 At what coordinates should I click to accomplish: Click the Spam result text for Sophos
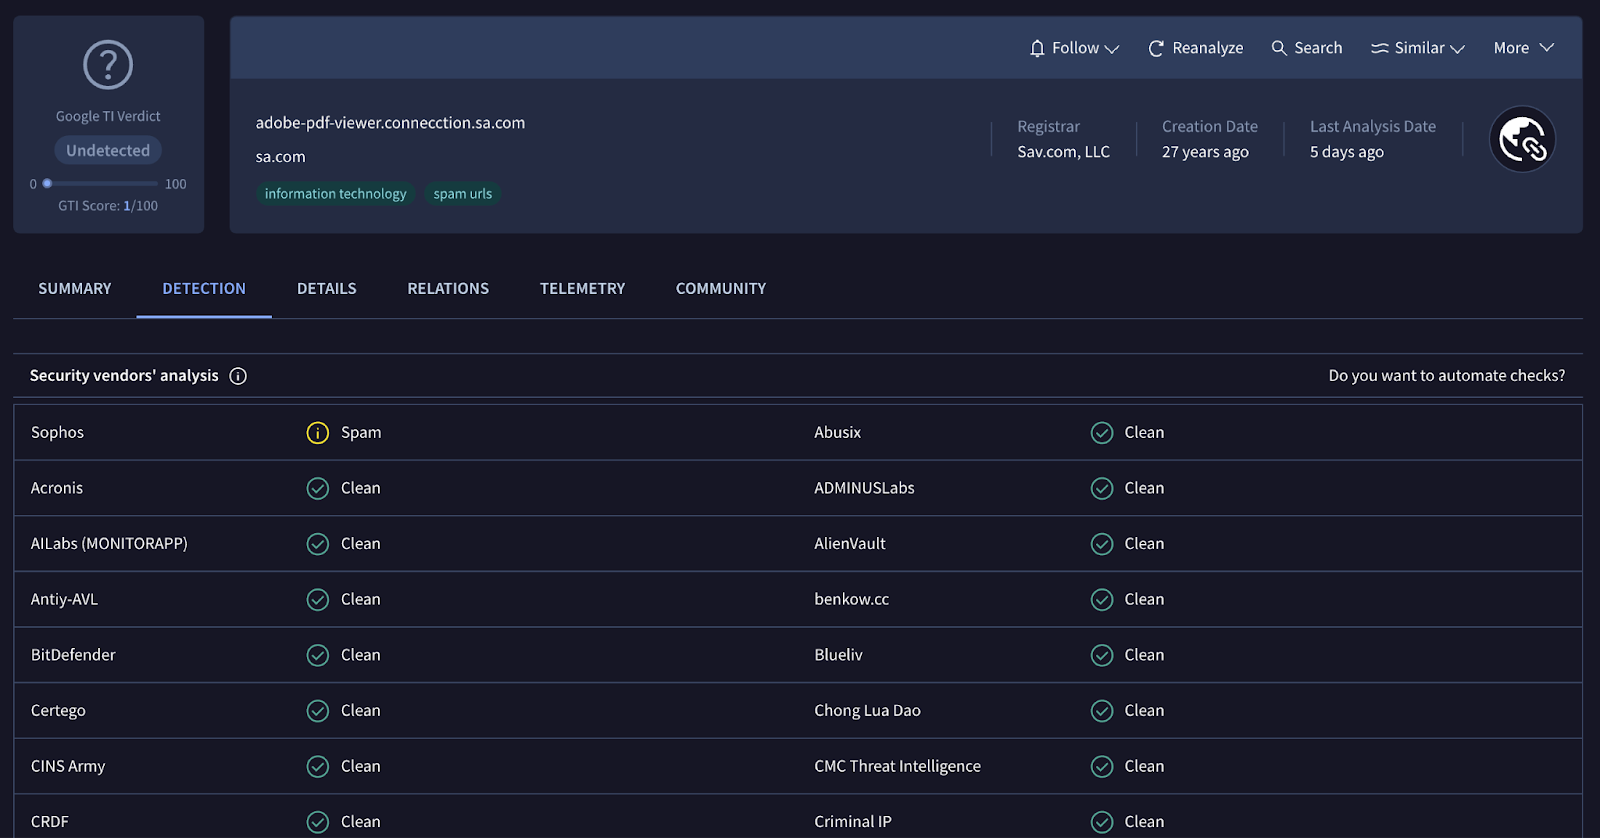(x=361, y=433)
